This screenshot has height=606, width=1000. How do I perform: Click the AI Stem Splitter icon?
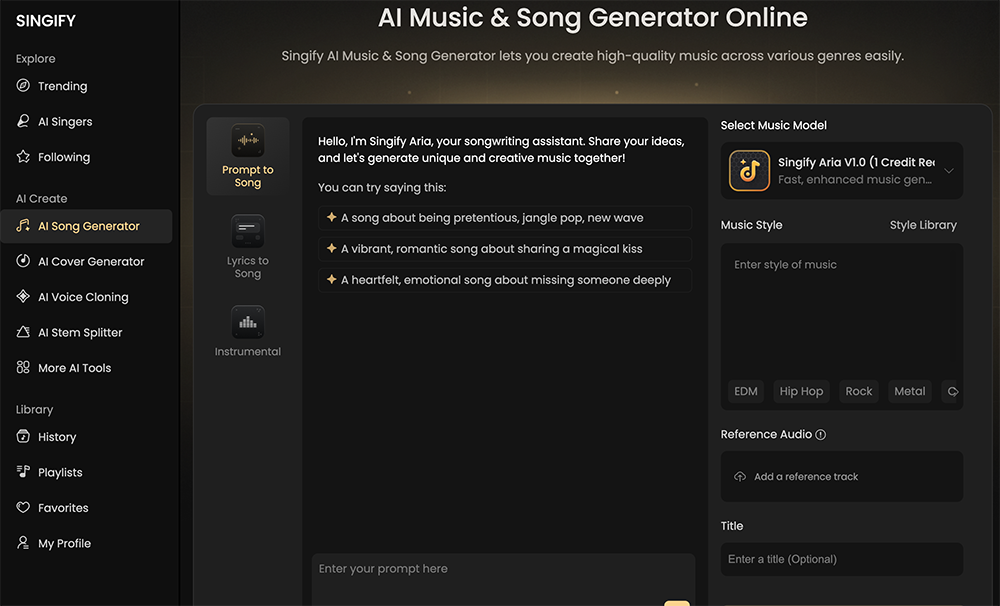tap(23, 332)
